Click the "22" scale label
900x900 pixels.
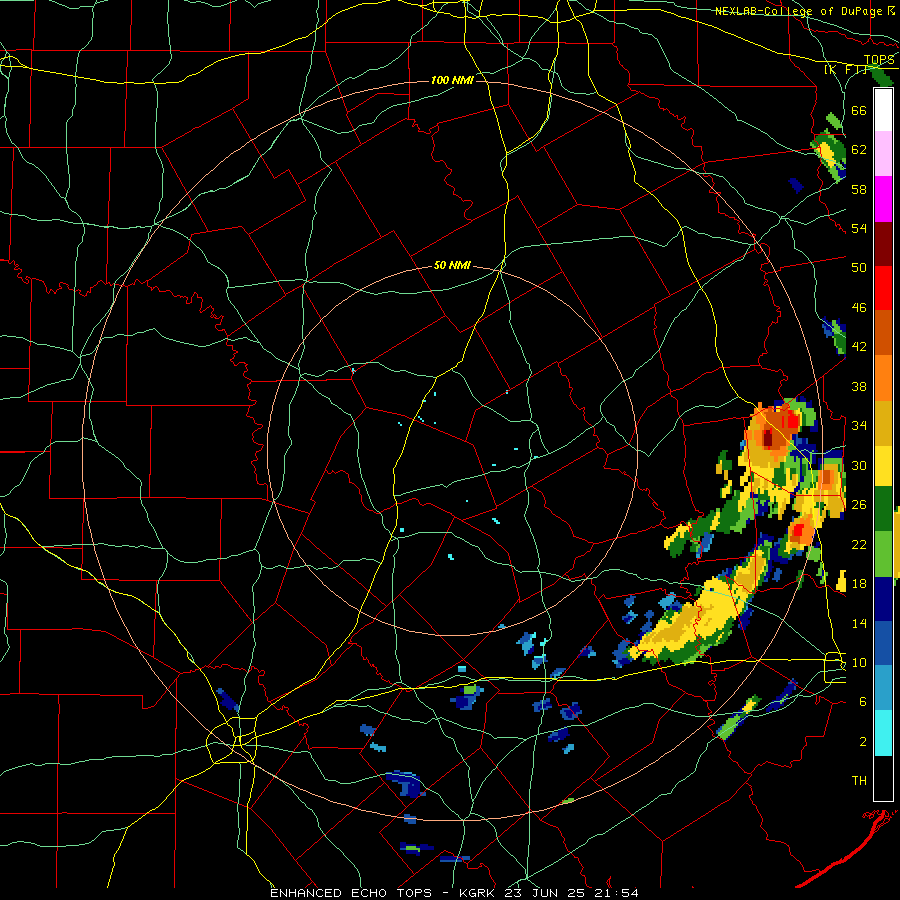(x=859, y=544)
